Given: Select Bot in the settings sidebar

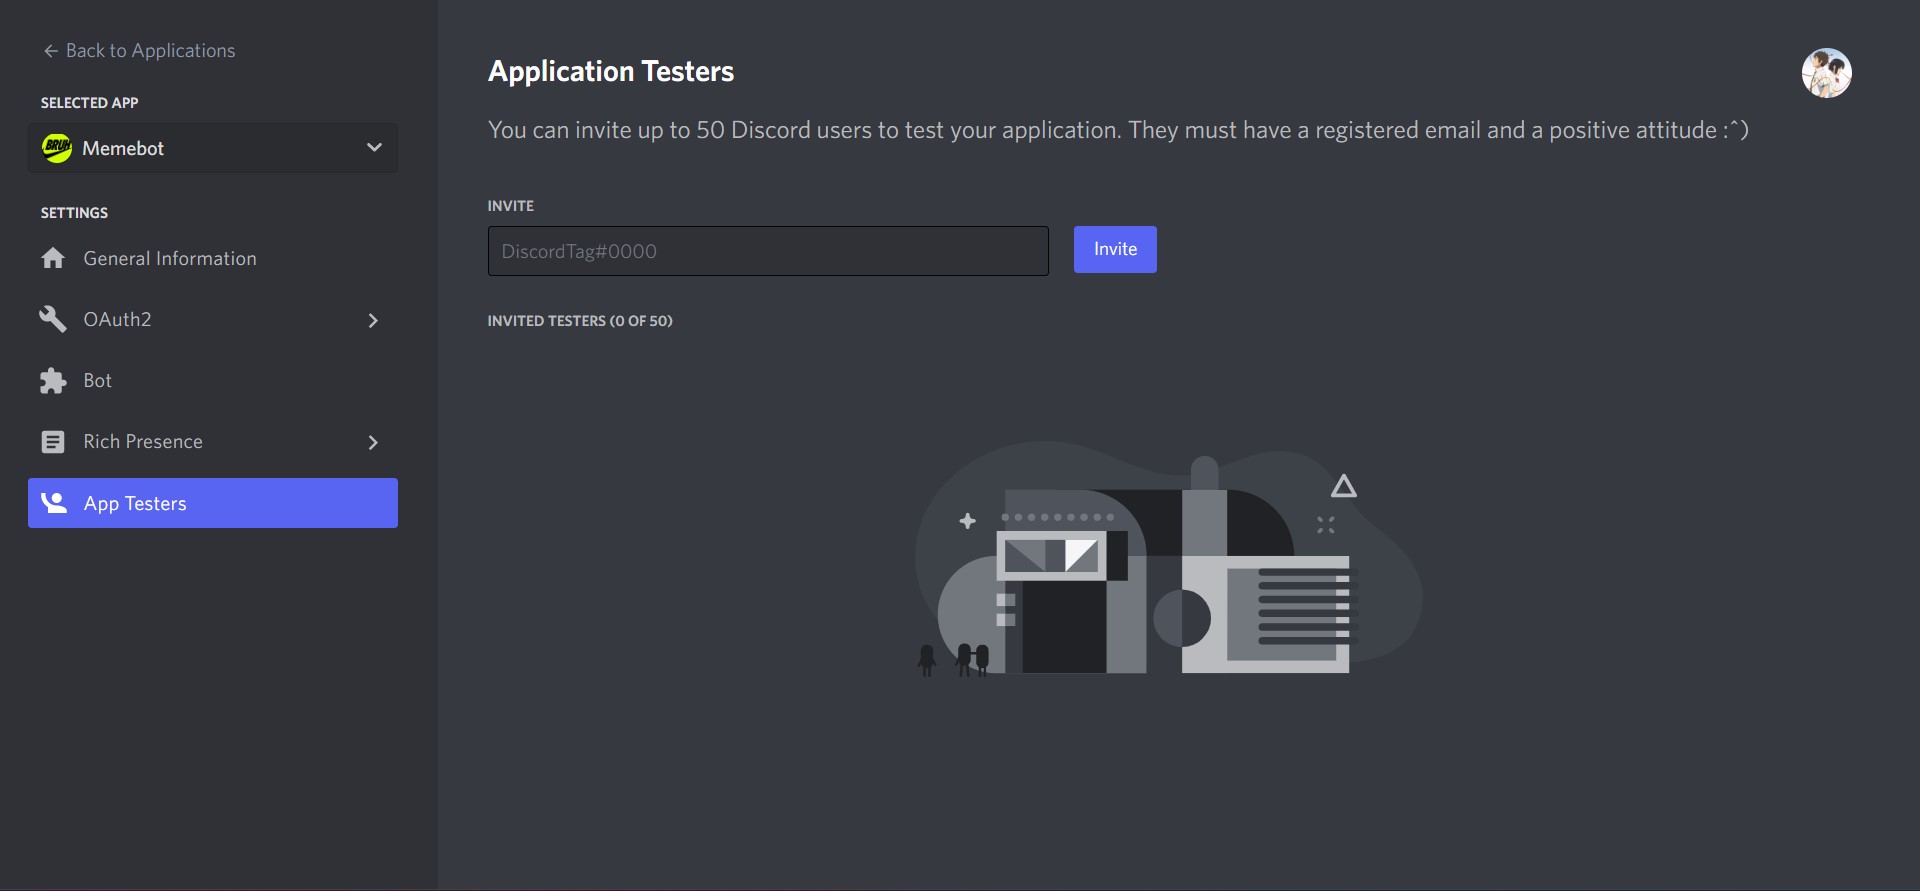Looking at the screenshot, I should tap(98, 380).
